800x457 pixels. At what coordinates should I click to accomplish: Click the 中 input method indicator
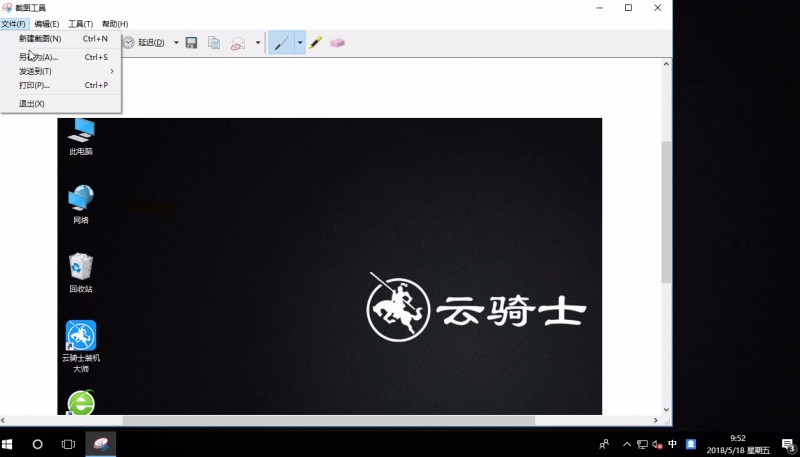pos(672,444)
